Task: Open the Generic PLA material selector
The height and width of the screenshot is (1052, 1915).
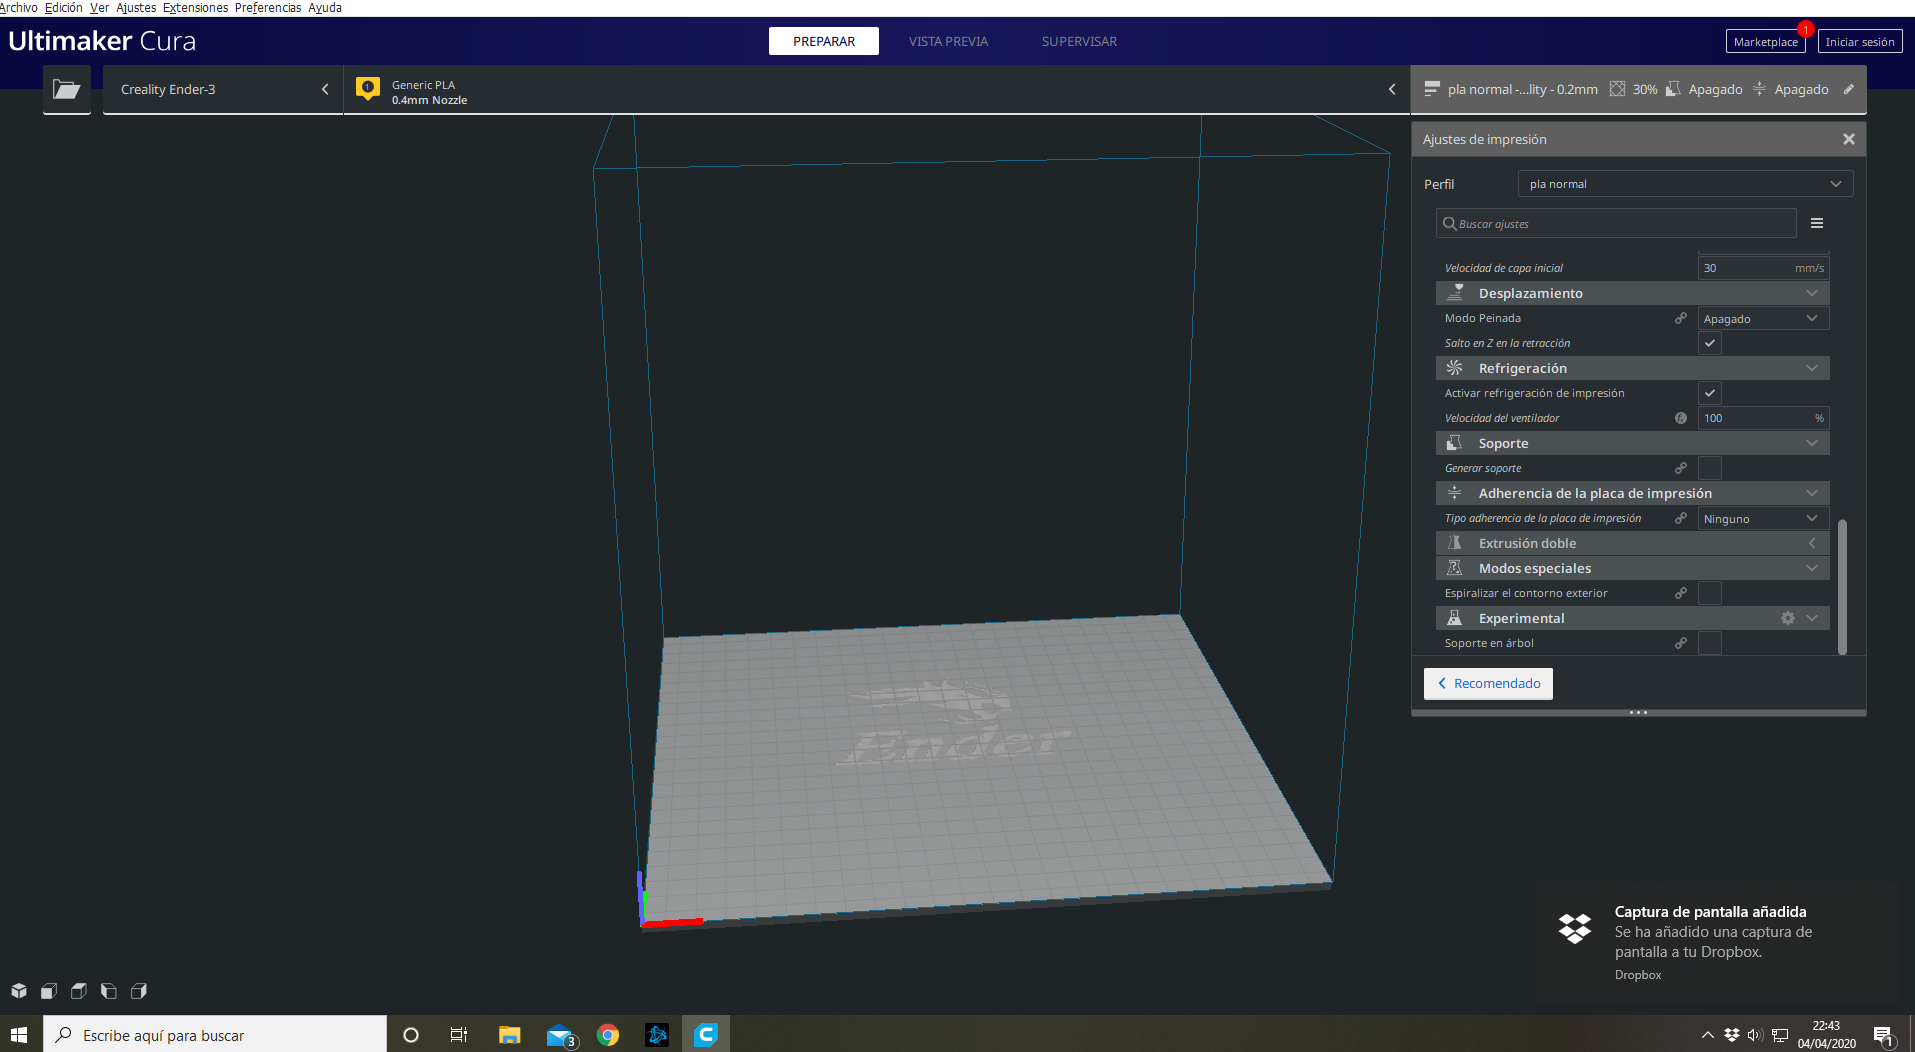Action: coord(877,90)
